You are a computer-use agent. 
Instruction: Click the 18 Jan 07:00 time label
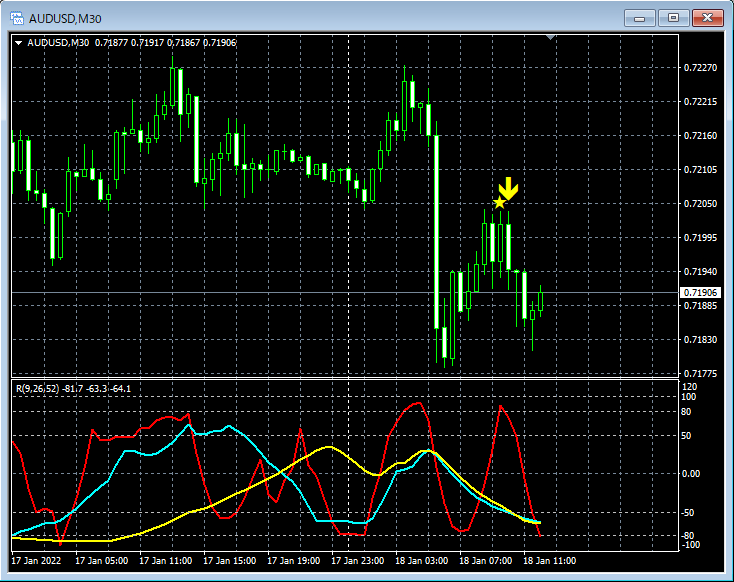(x=485, y=560)
